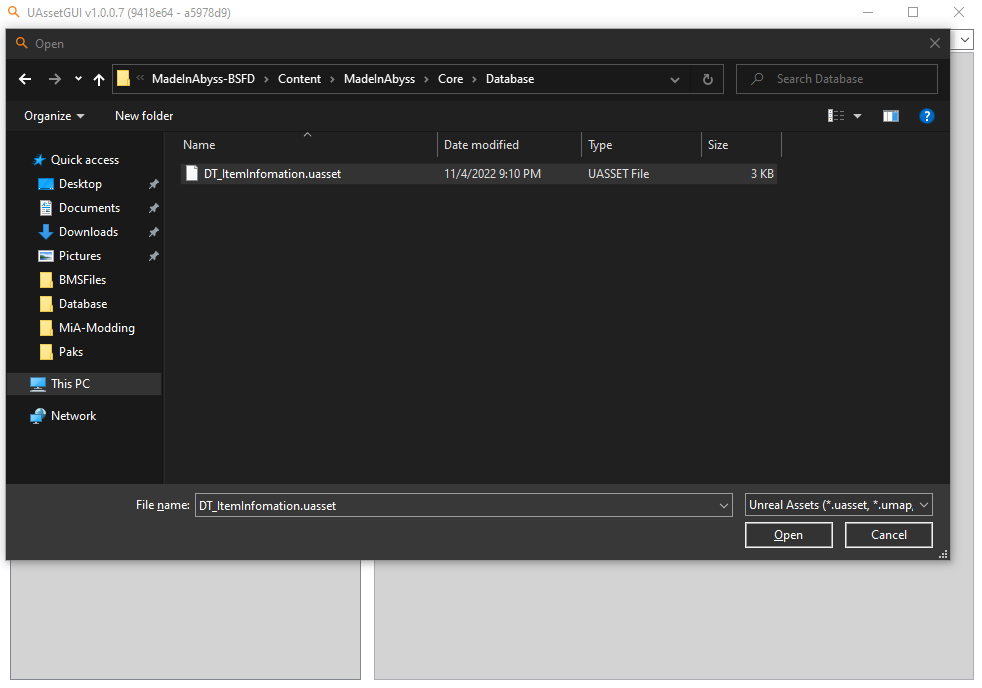Expand the file name combo box dropdown
Viewport: 982px width, 688px height.
click(x=723, y=504)
